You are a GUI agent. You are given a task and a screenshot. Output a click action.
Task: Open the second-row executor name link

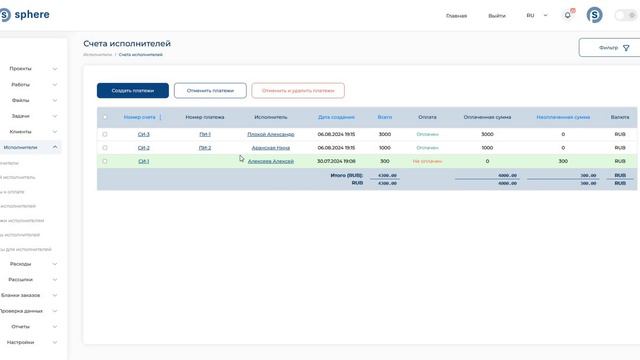click(271, 148)
